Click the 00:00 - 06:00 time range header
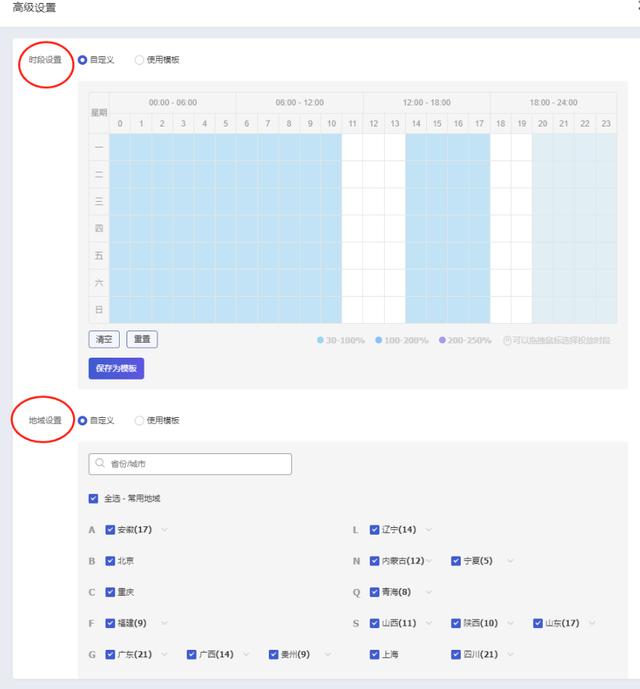The height and width of the screenshot is (689, 640). [173, 102]
